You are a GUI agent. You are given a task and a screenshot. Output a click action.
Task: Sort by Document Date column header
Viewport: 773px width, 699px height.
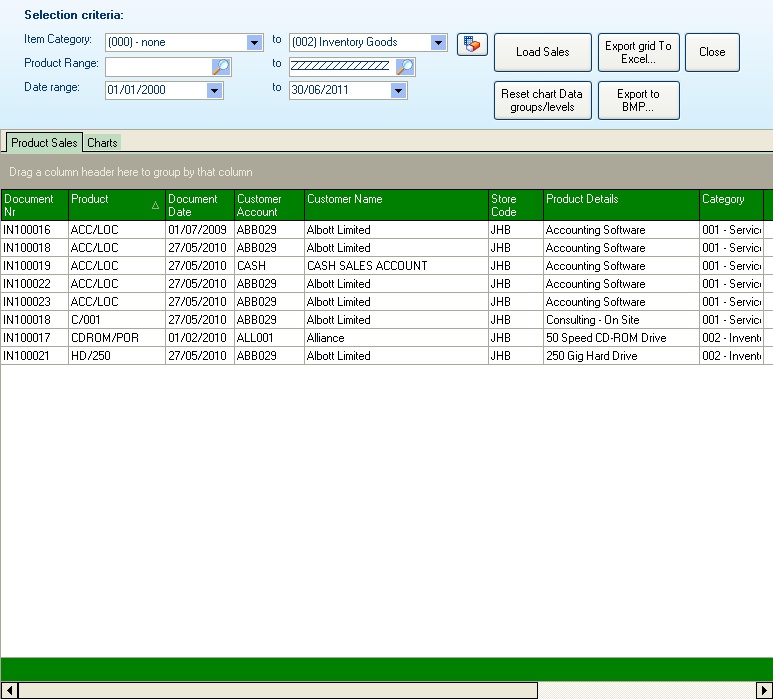(x=200, y=205)
